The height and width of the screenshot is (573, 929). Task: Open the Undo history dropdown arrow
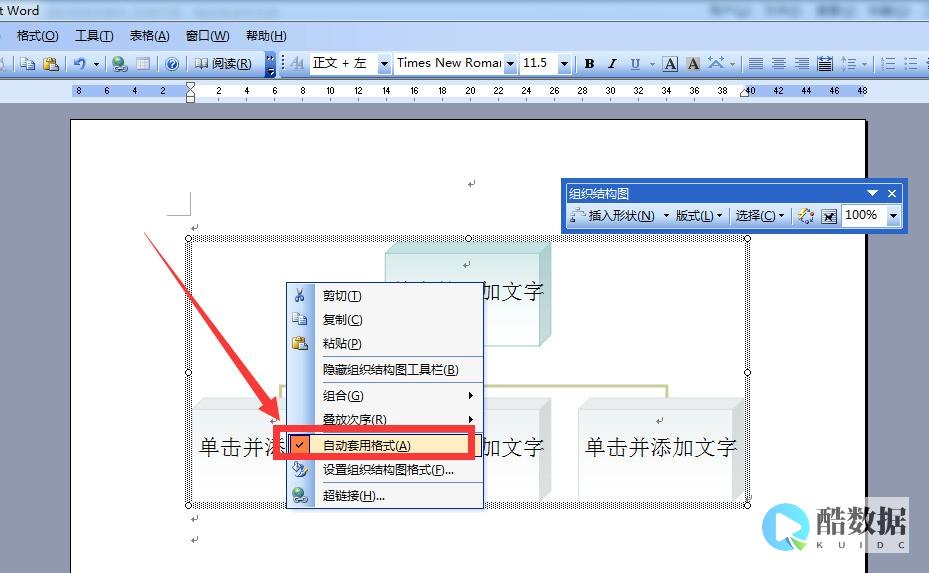[96, 64]
